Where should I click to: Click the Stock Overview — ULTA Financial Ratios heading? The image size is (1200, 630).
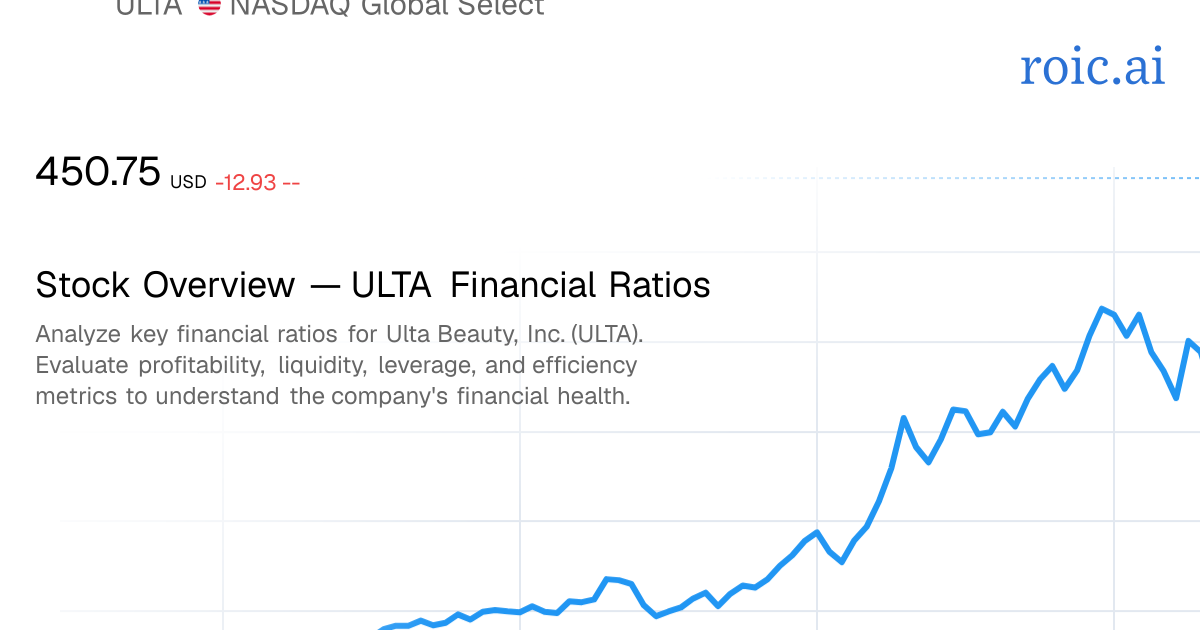click(x=373, y=285)
